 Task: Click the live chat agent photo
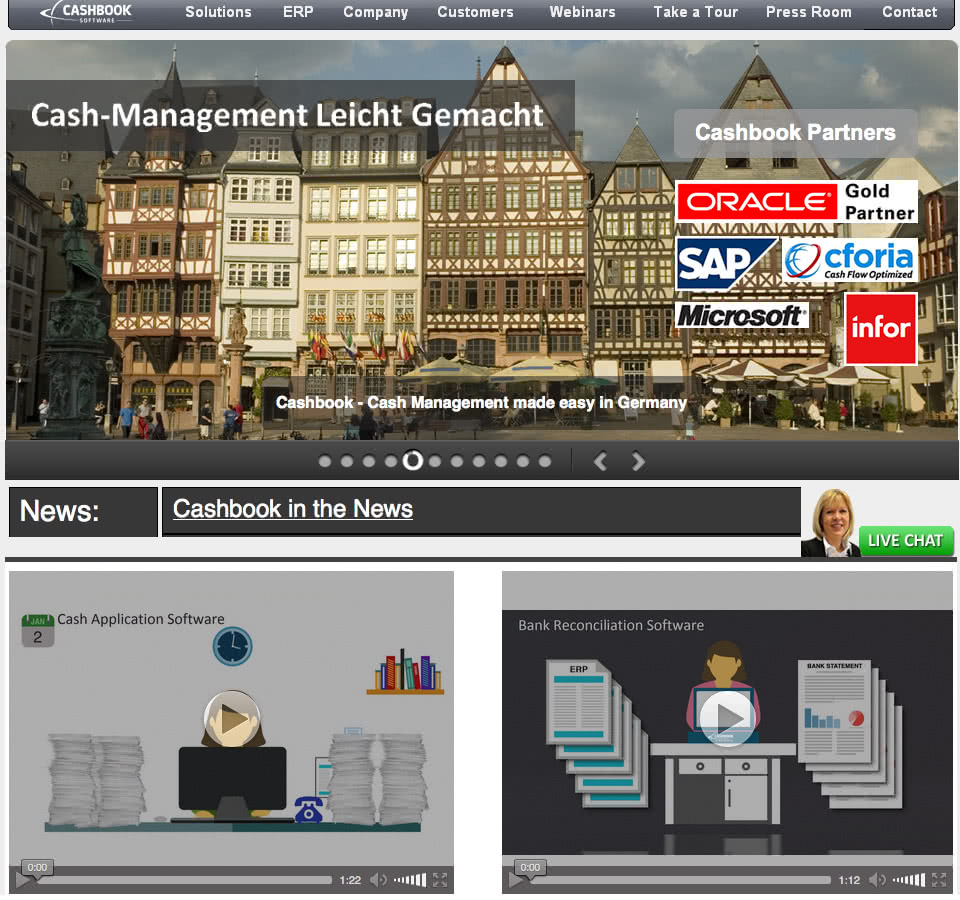tap(831, 523)
